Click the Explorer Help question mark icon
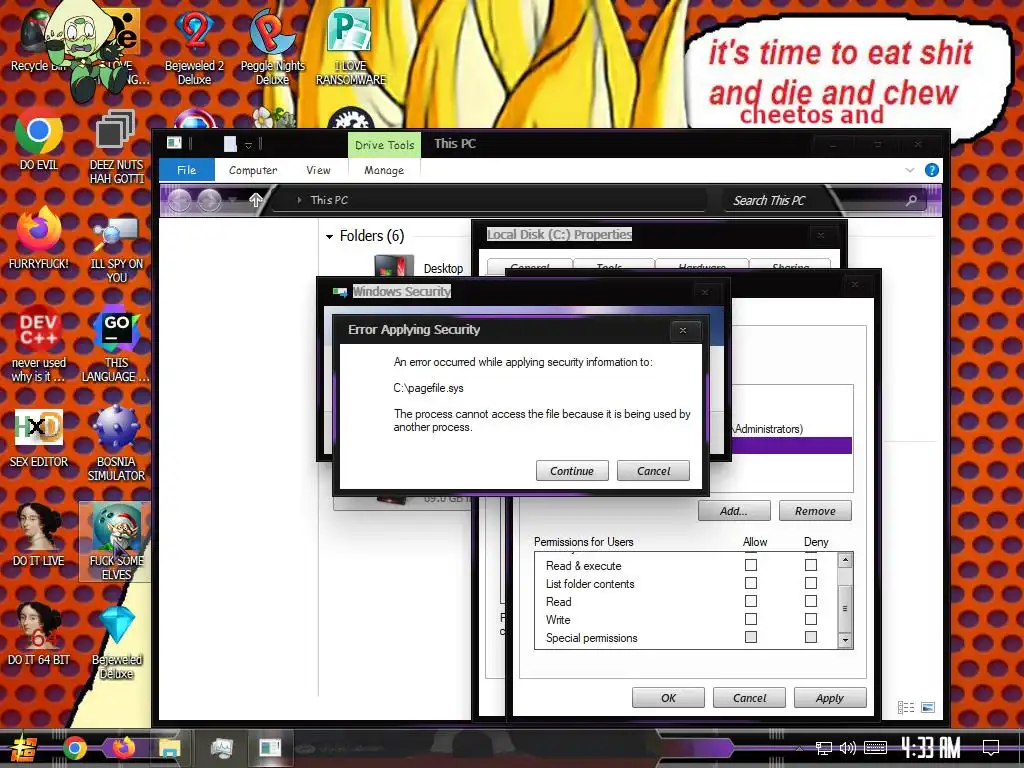1024x768 pixels. click(932, 170)
